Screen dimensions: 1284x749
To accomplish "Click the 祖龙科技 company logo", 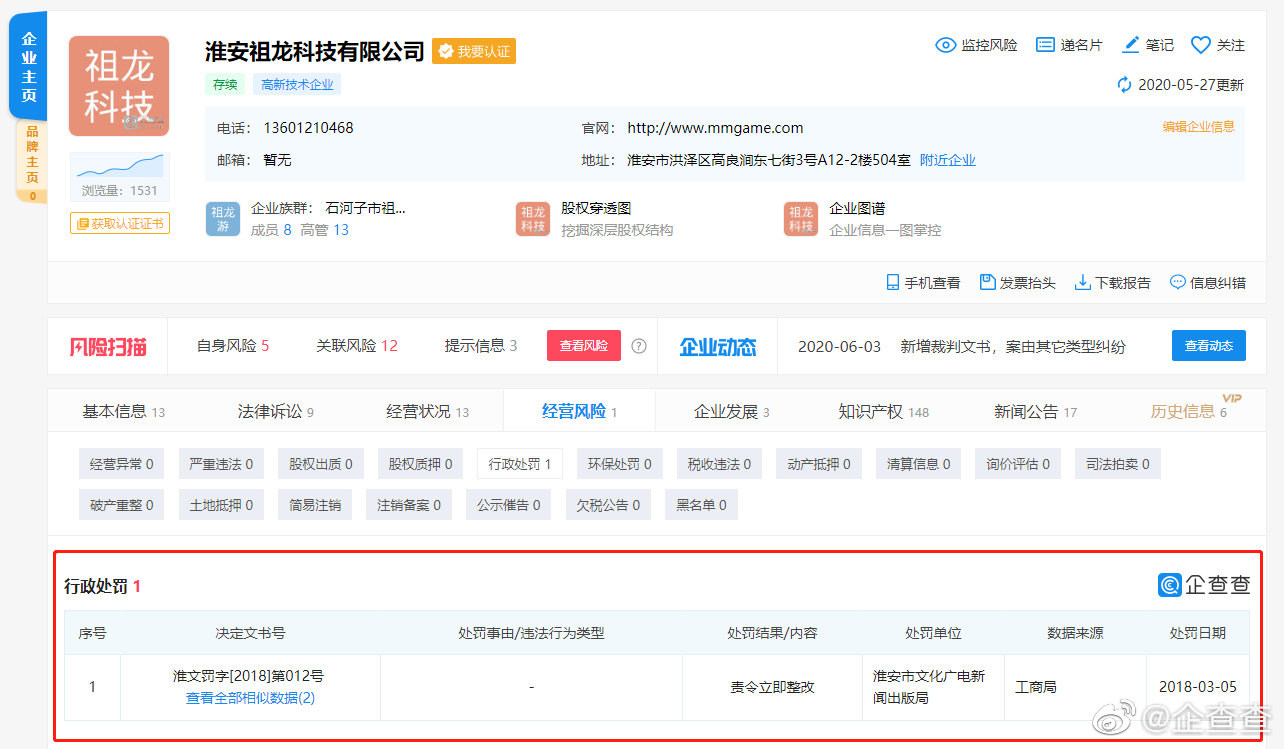I will (x=119, y=86).
